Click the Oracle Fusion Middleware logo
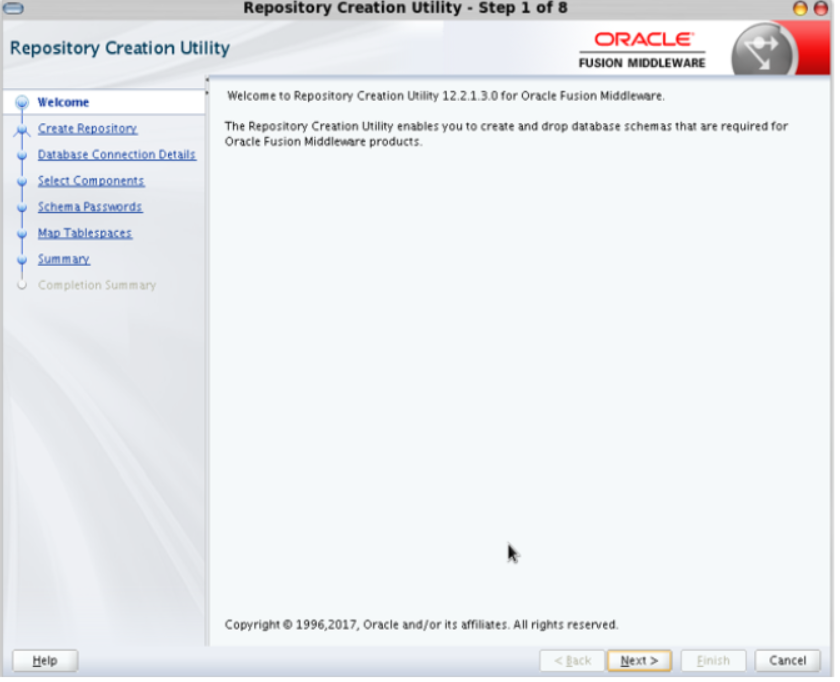The height and width of the screenshot is (682, 840). tap(642, 50)
